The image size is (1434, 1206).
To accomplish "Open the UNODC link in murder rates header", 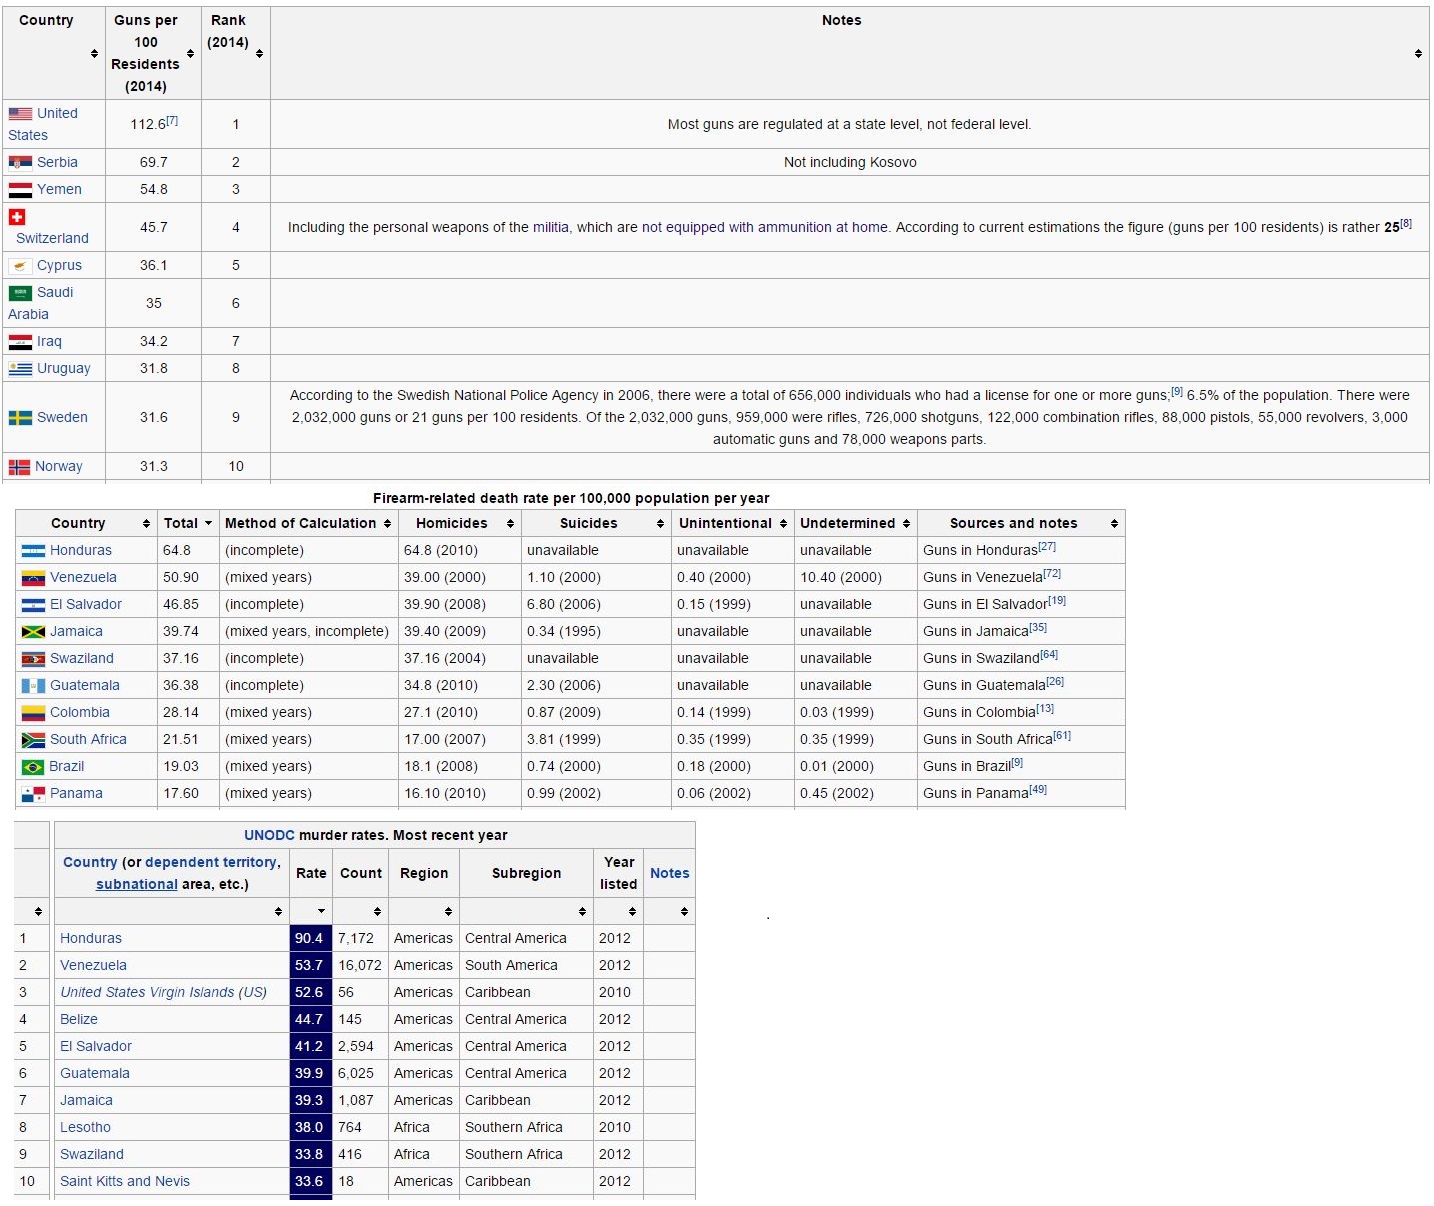I will point(270,835).
